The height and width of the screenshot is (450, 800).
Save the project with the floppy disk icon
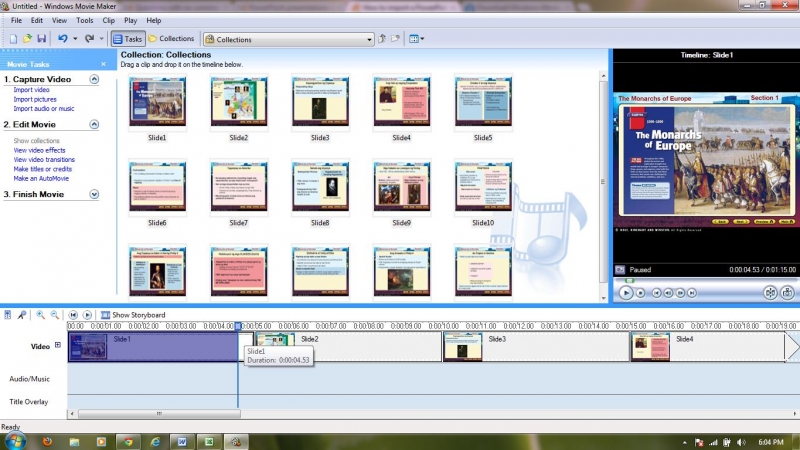click(x=41, y=39)
